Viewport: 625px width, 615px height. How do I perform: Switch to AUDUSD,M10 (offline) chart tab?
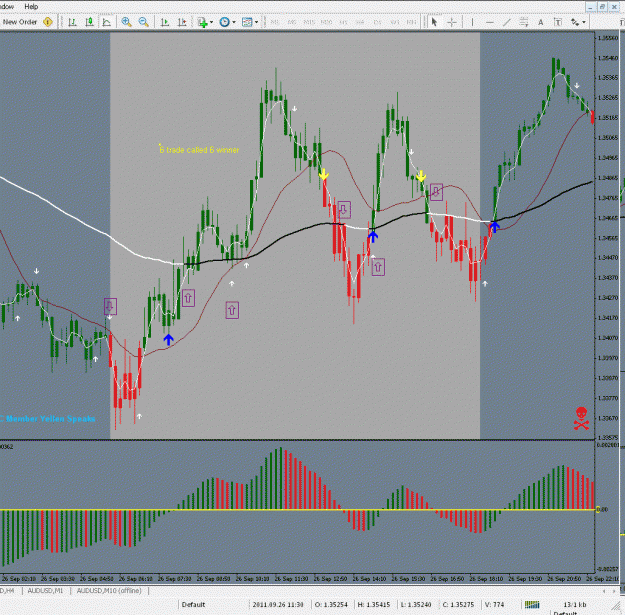(109, 591)
